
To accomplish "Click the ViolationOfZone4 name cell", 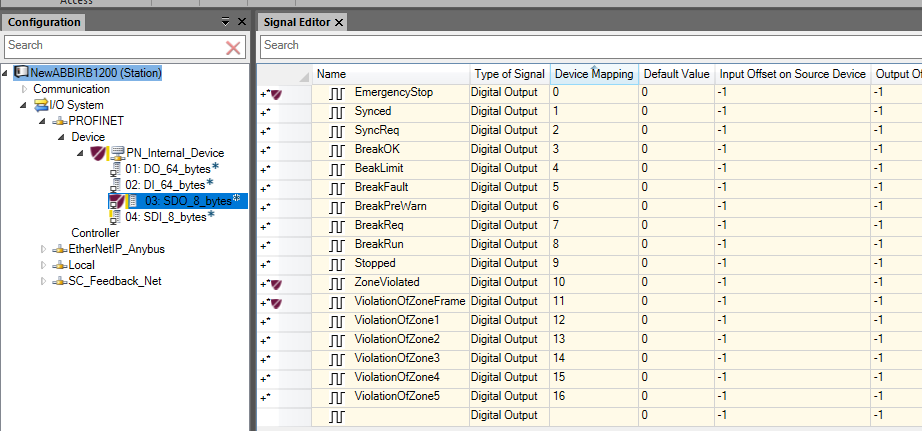I will [391, 377].
